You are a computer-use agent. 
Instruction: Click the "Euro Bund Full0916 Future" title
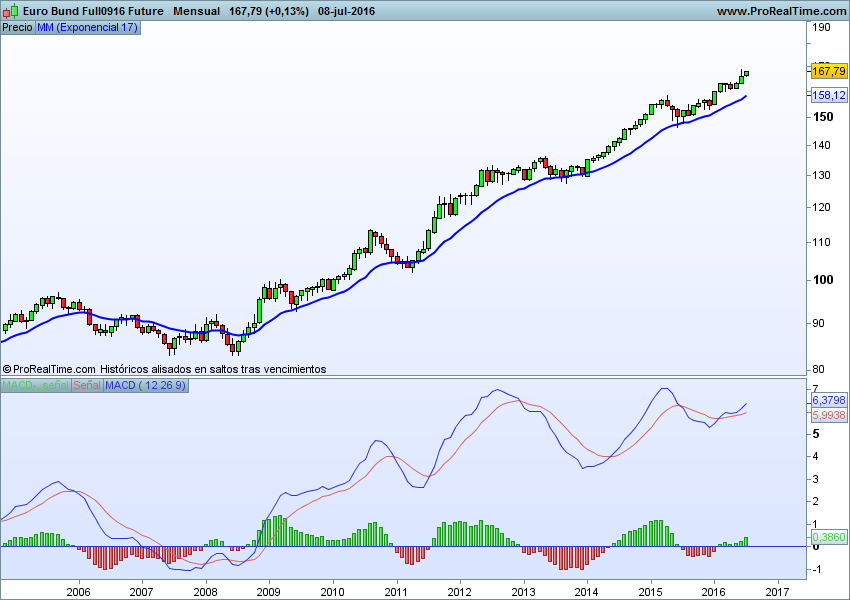(x=91, y=11)
